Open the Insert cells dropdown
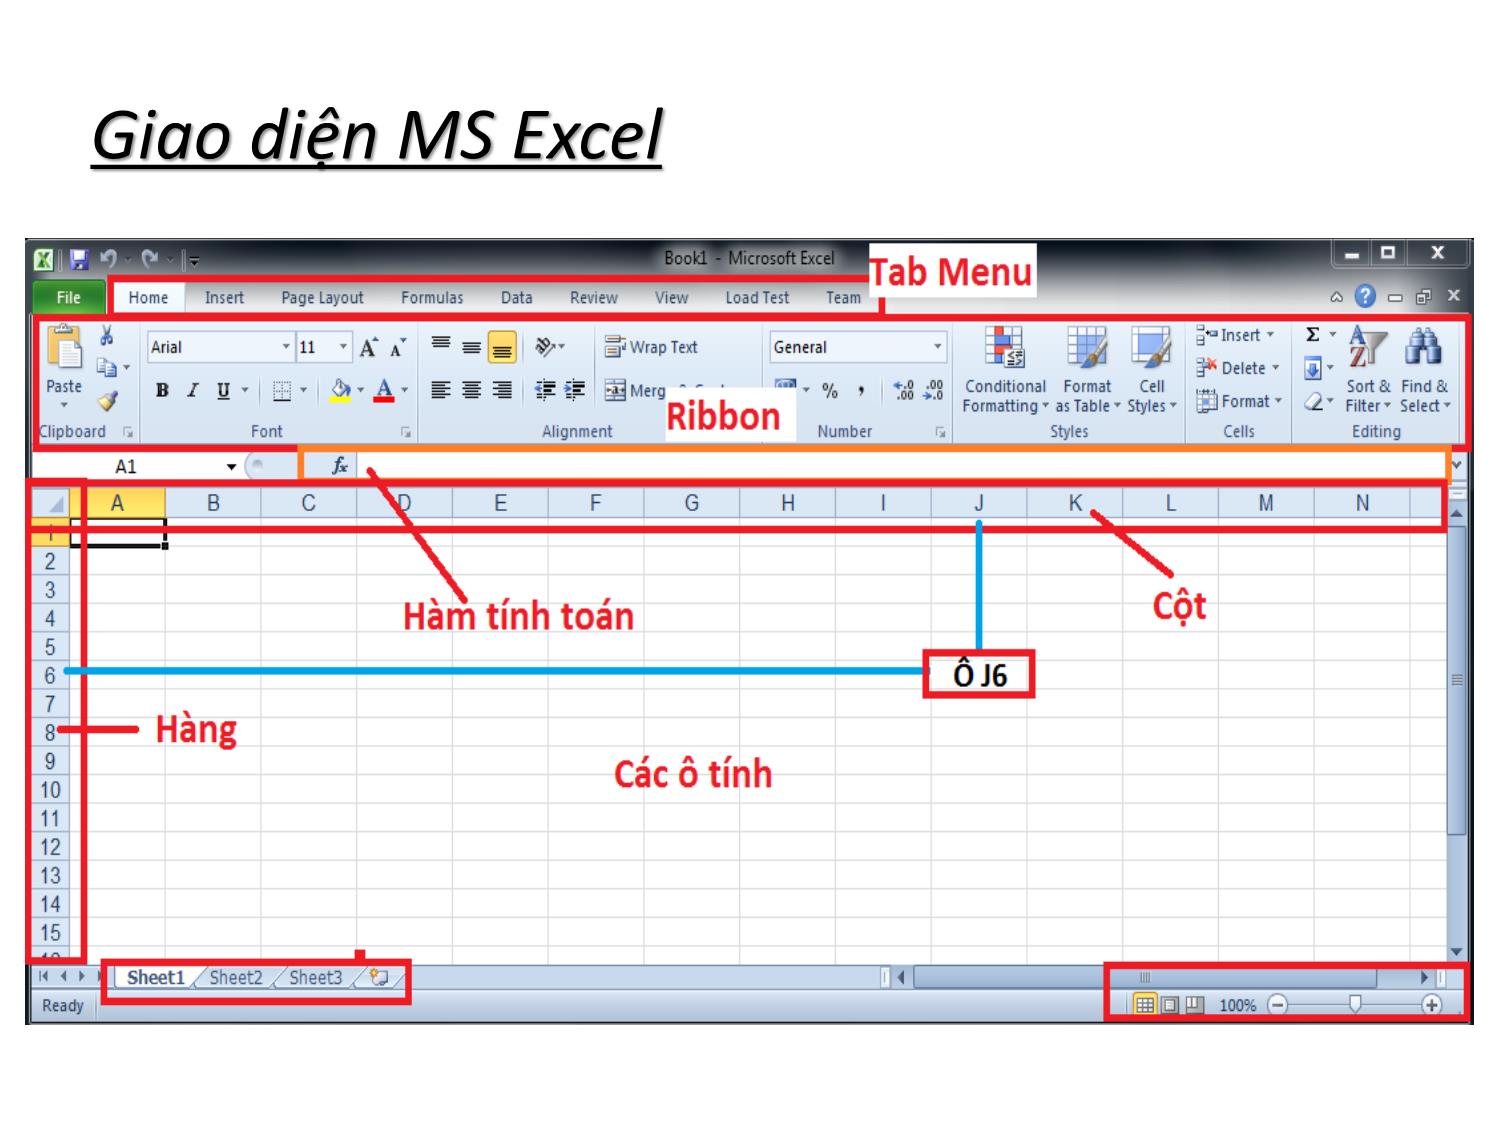Image resolution: width=1499 pixels, height=1124 pixels. 1236,335
